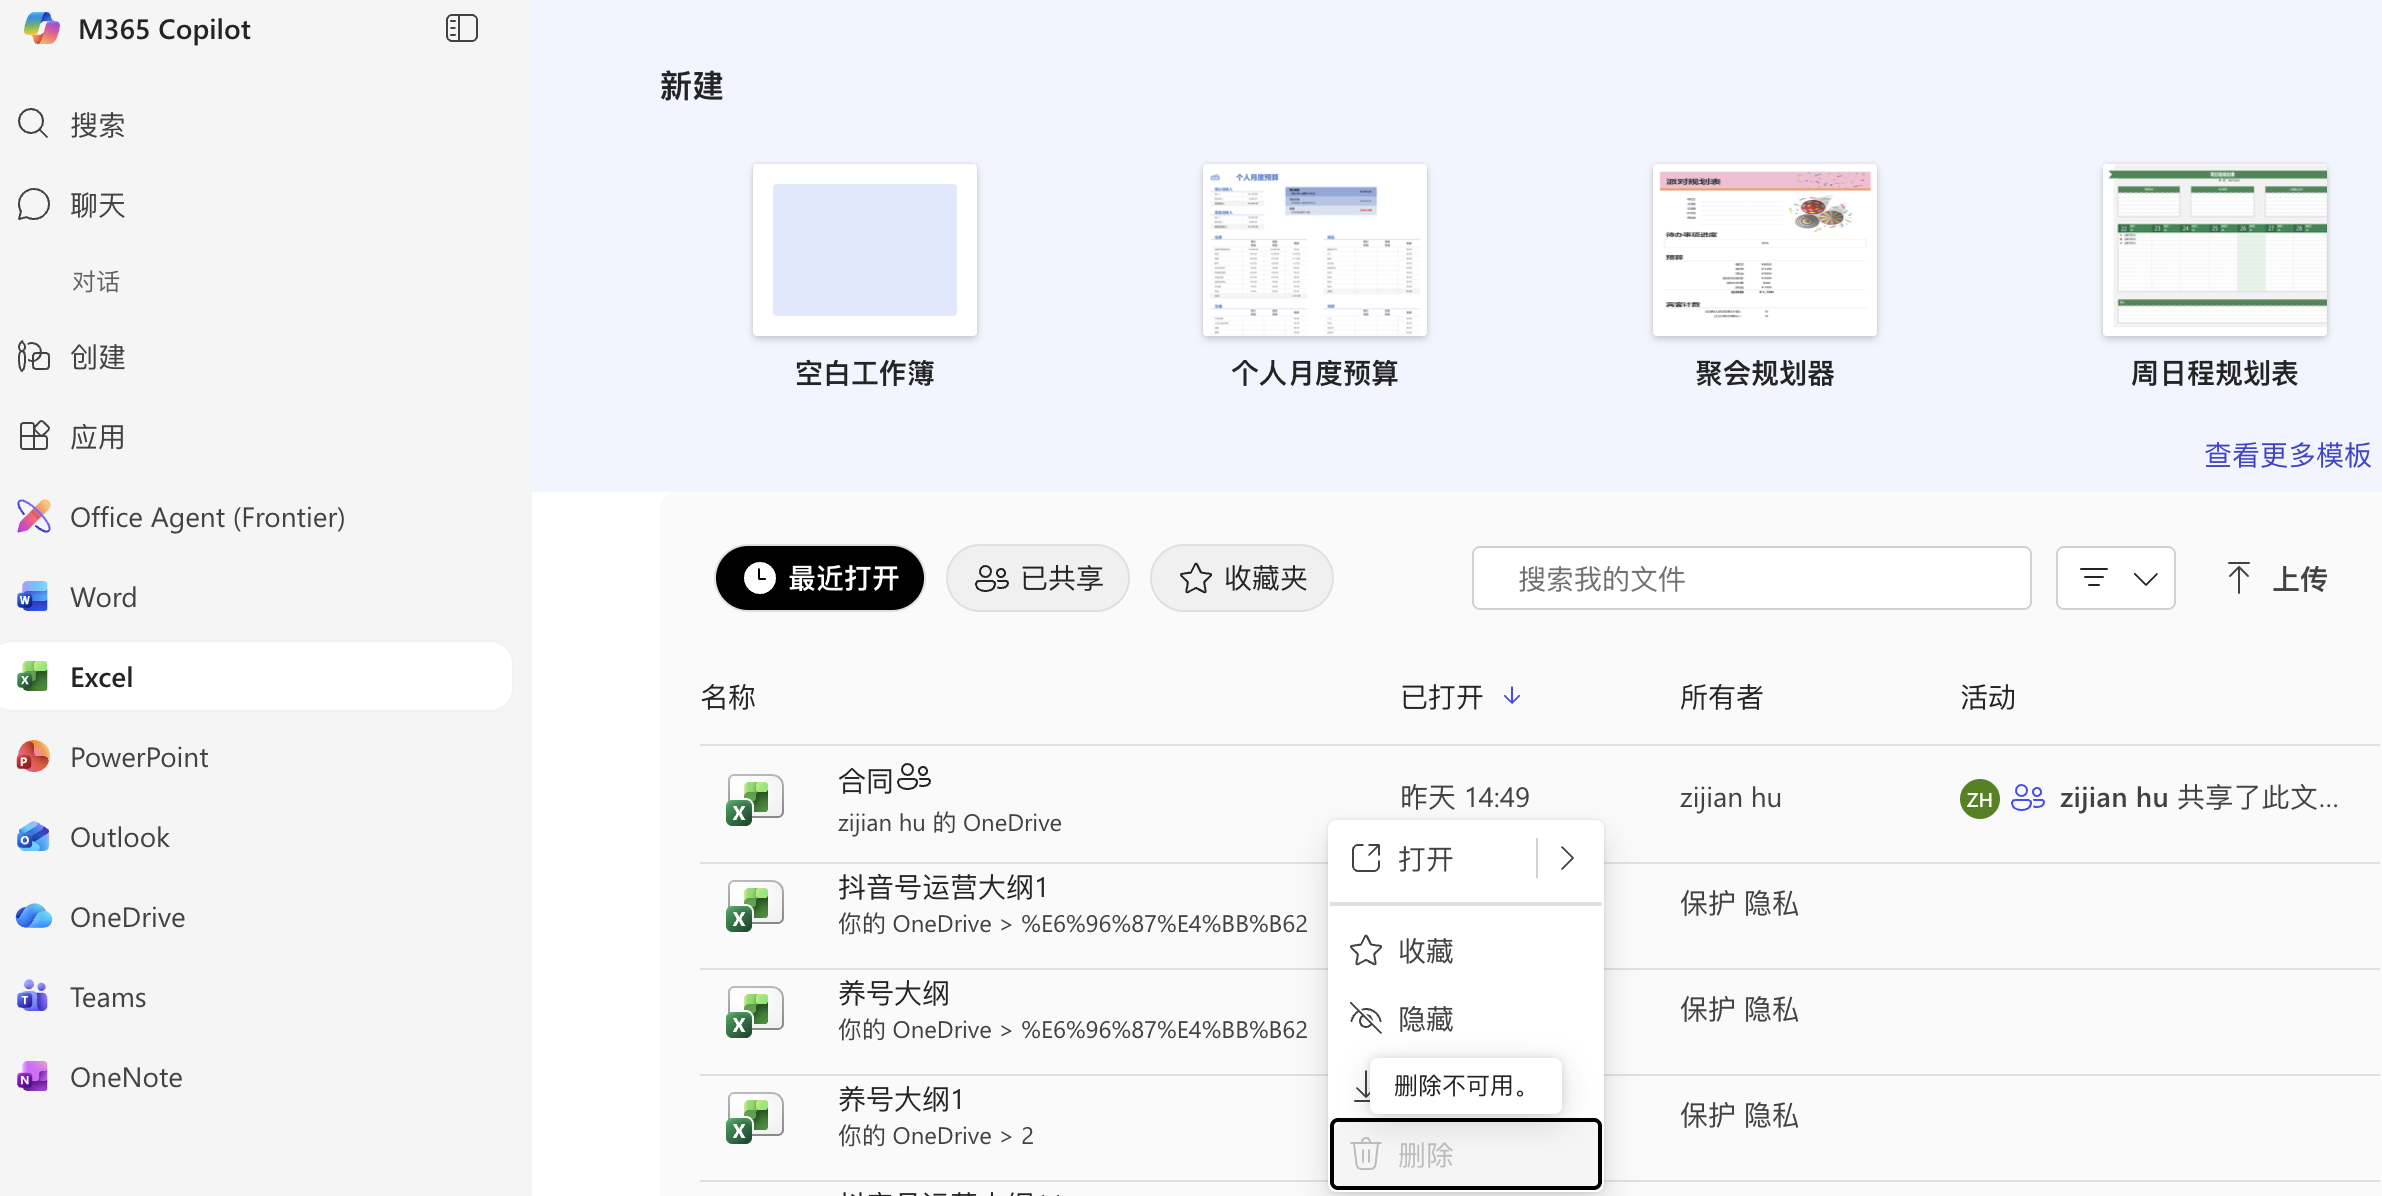Choose the 周日程规划表 template thumbnail

coord(2215,250)
